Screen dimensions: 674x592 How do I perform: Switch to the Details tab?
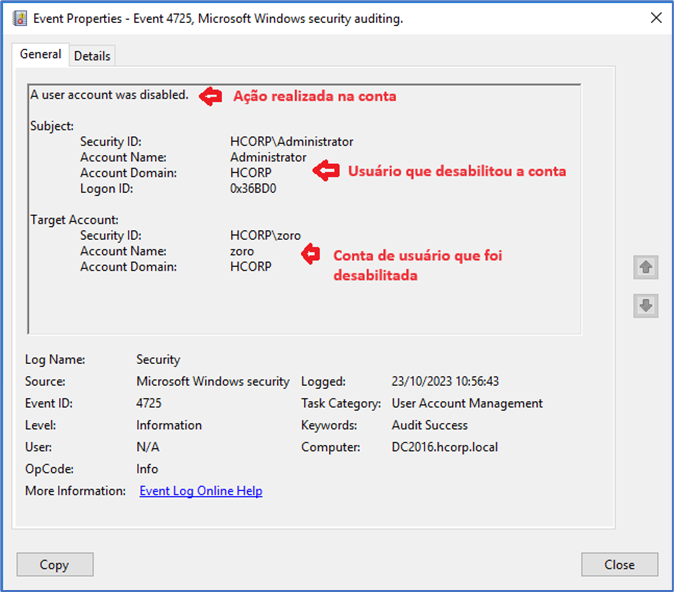[x=92, y=56]
